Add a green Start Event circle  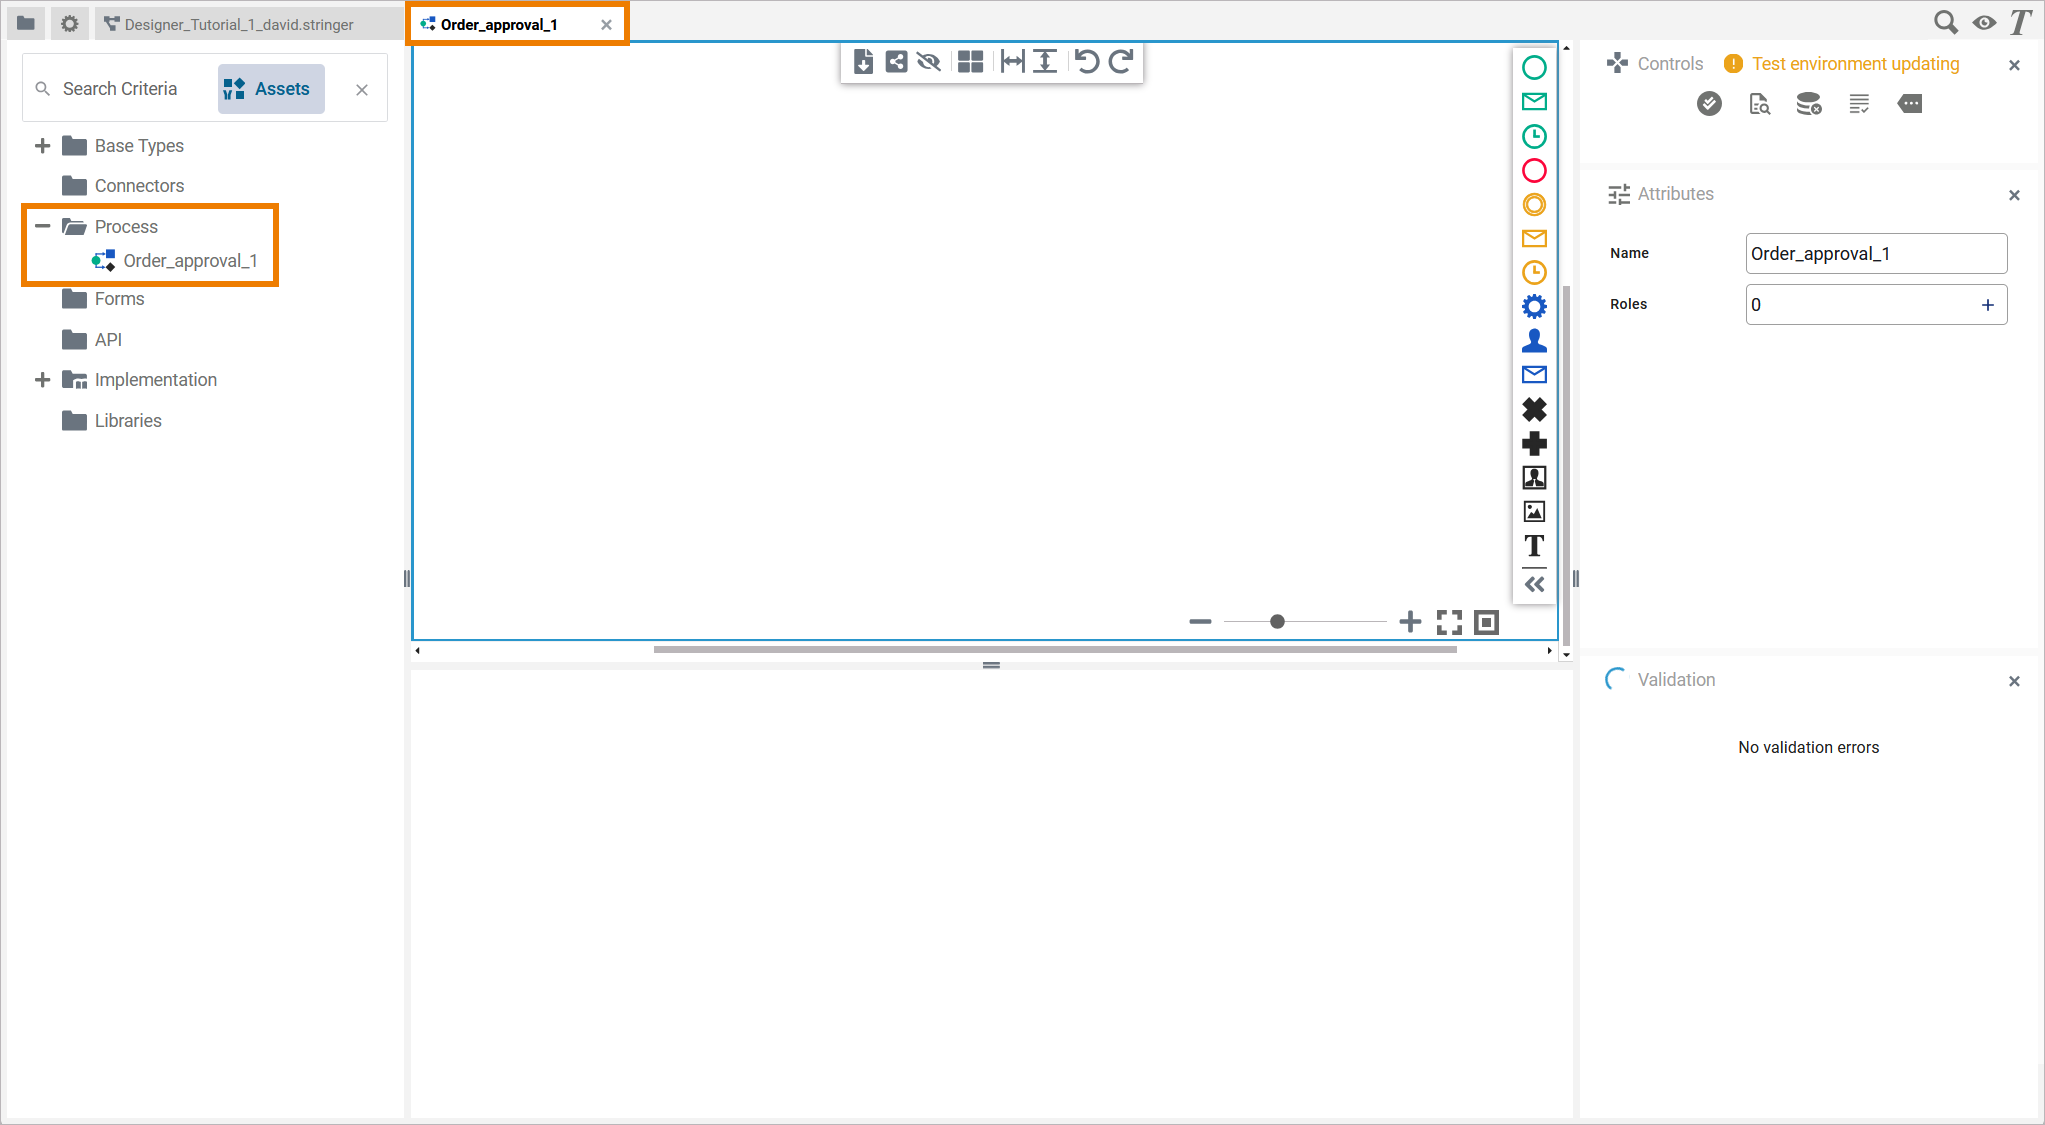1534,67
